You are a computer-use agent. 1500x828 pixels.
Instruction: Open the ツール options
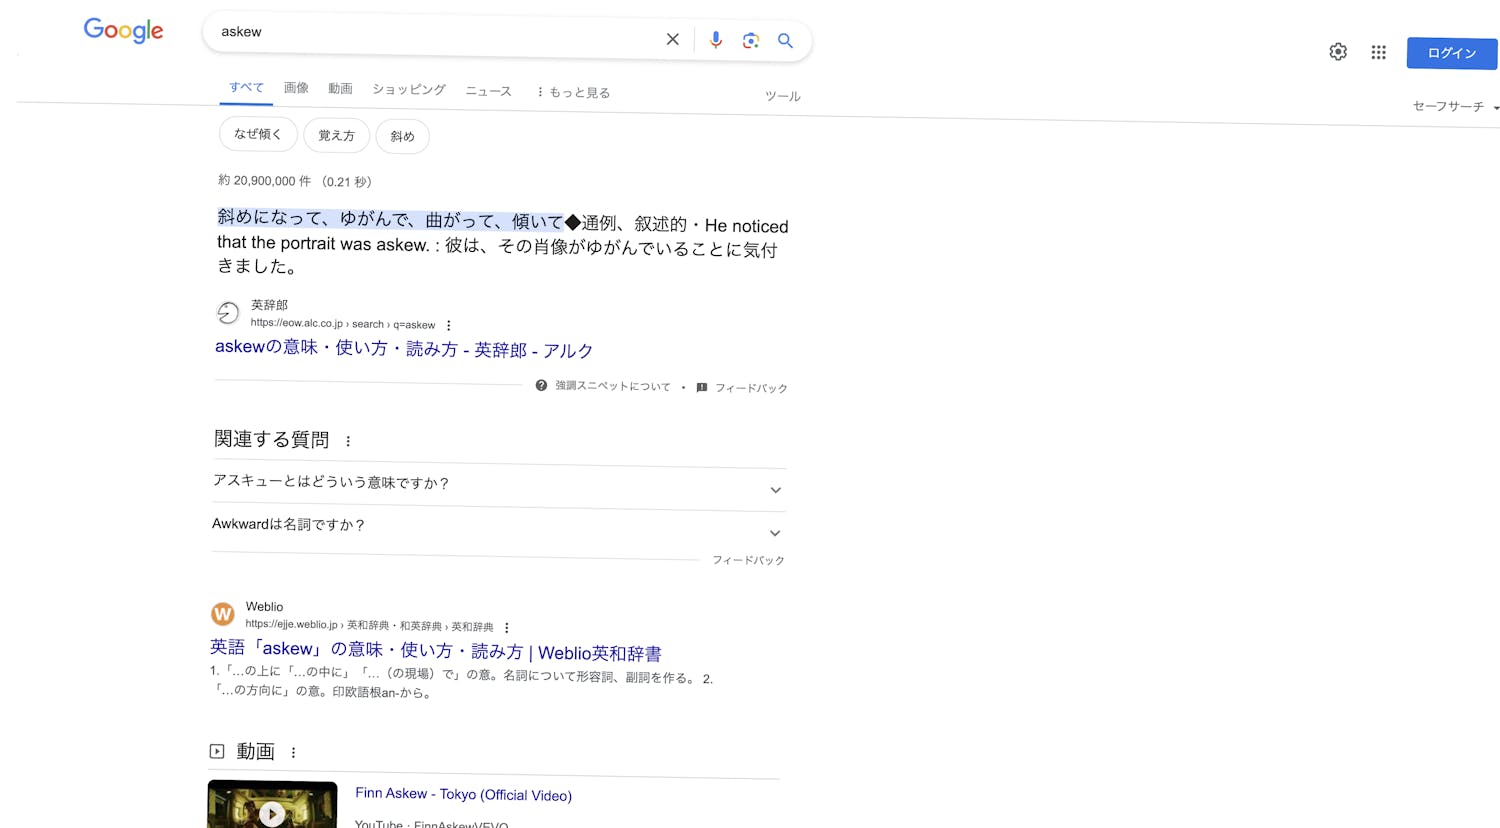(783, 96)
